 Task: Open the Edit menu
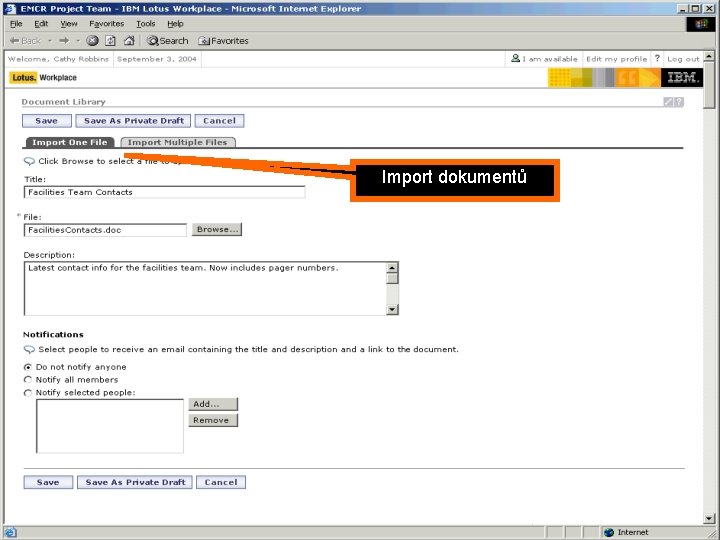pos(41,23)
